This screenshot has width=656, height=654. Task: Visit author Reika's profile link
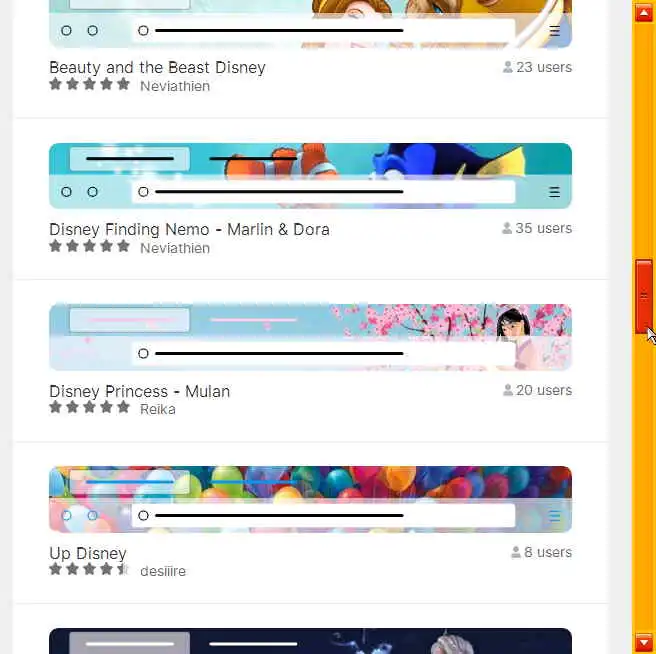[x=158, y=409]
